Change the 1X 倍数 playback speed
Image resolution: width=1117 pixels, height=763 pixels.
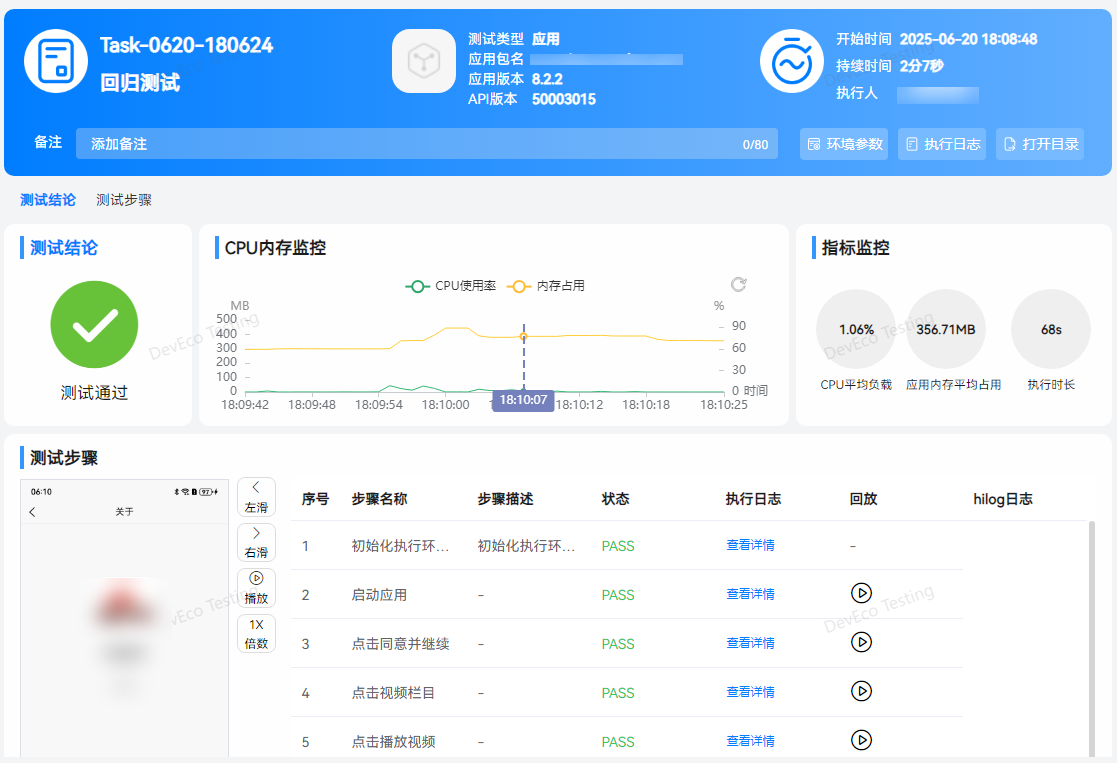click(256, 634)
